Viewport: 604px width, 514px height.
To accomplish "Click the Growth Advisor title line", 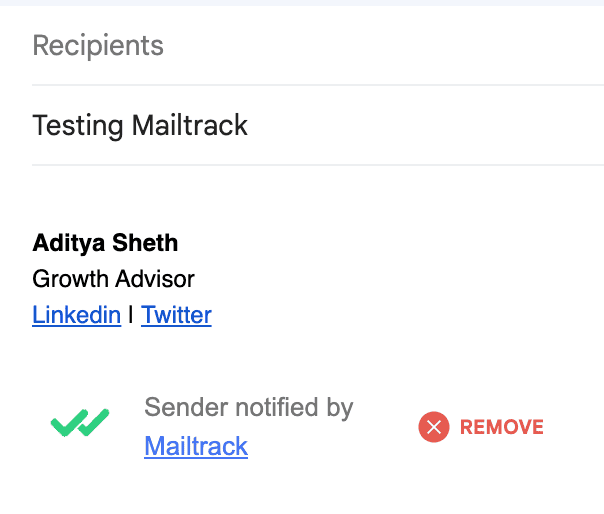I will tap(113, 279).
